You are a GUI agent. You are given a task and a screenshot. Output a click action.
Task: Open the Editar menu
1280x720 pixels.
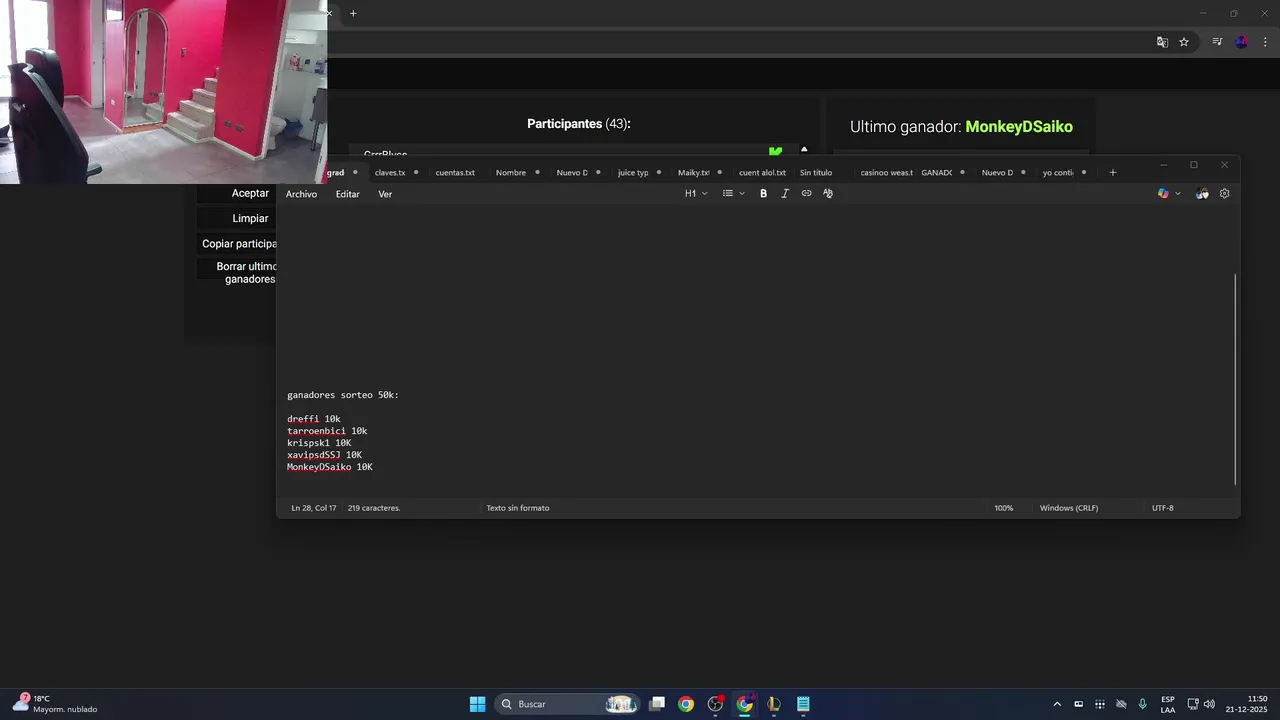pos(347,194)
